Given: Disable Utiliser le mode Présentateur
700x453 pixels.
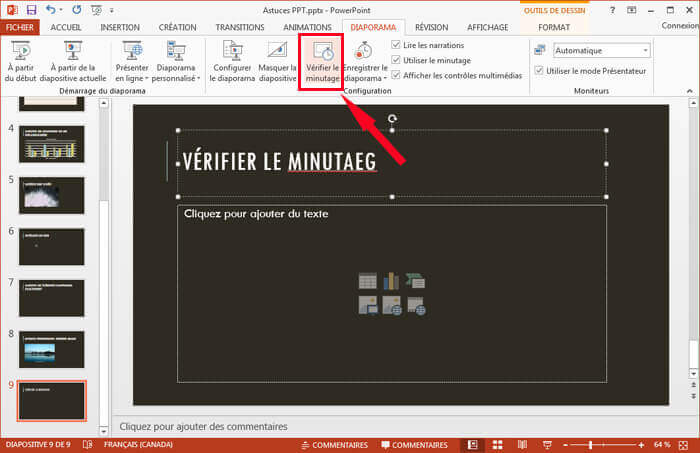Looking at the screenshot, I should 540,71.
